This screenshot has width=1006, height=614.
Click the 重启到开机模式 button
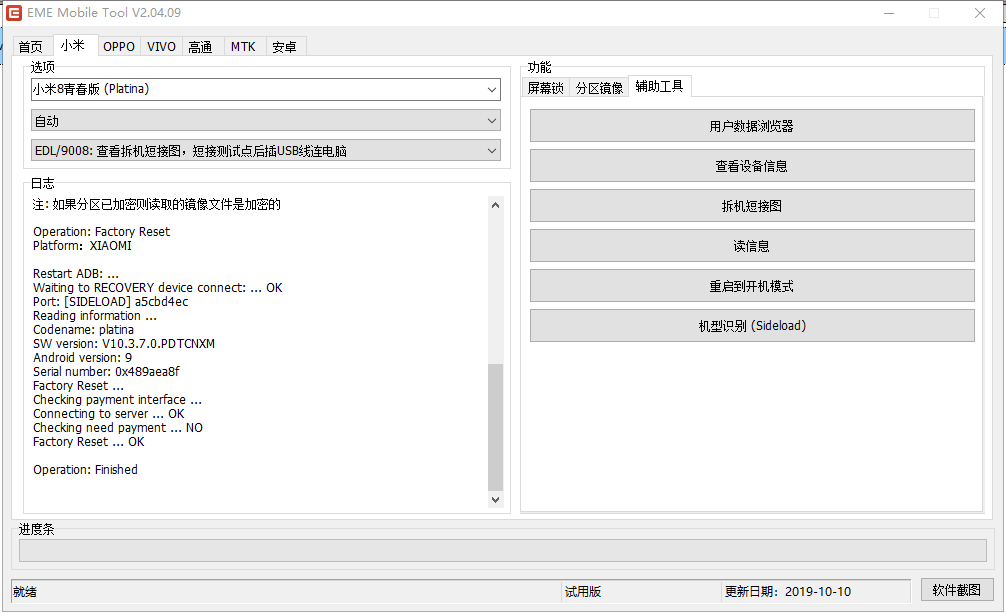[x=752, y=286]
